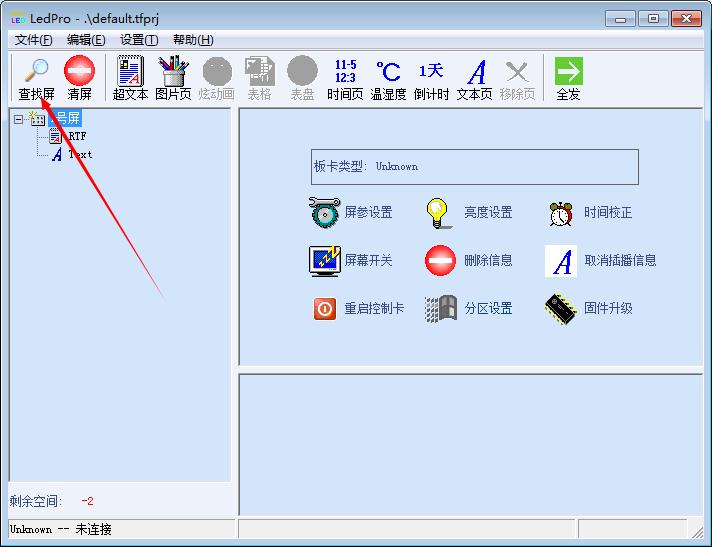Collapse the 1号屏 tree node
Screen dimensions: 712x547
[18, 119]
